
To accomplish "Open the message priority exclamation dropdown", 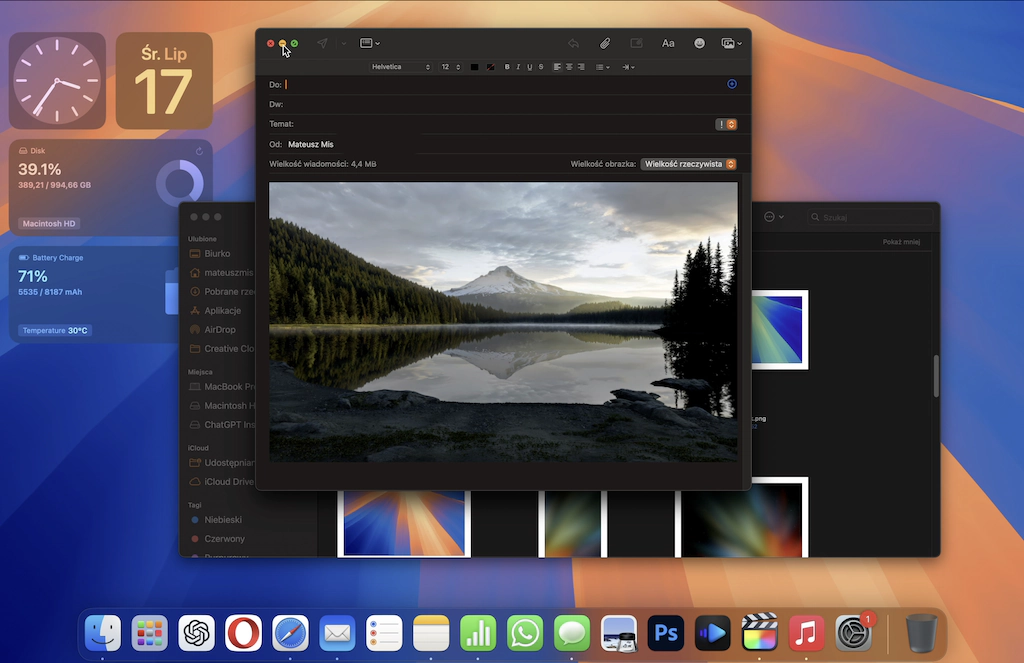I will coord(726,124).
